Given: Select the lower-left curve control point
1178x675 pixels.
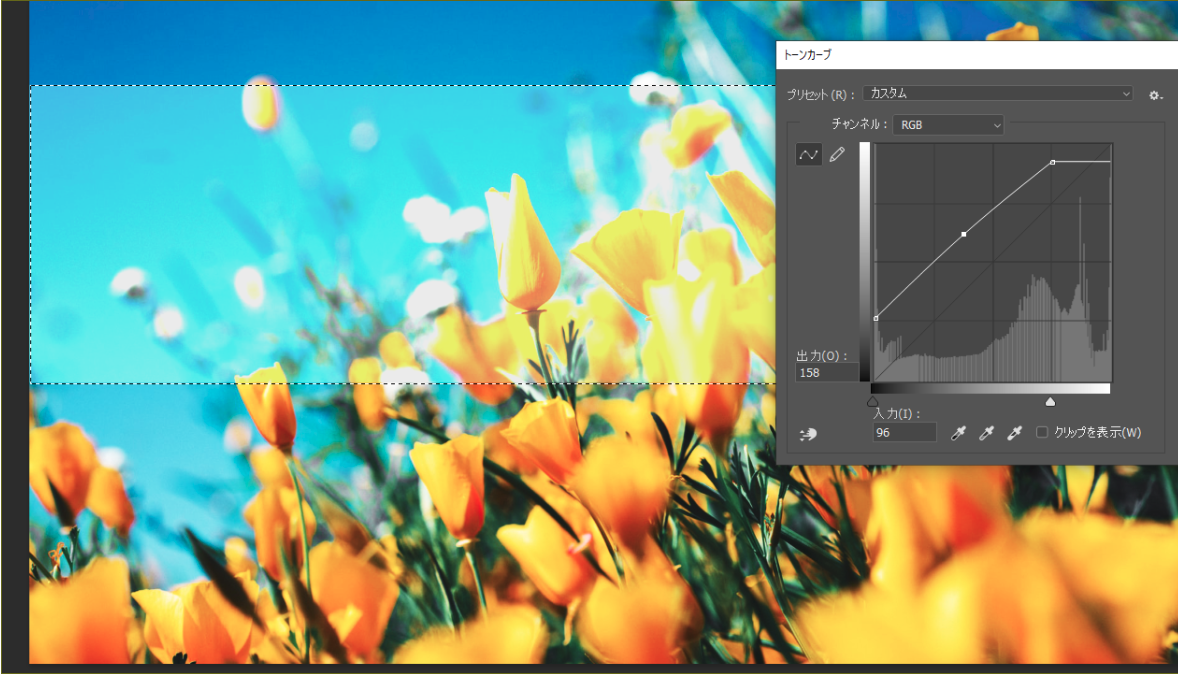Looking at the screenshot, I should point(876,319).
